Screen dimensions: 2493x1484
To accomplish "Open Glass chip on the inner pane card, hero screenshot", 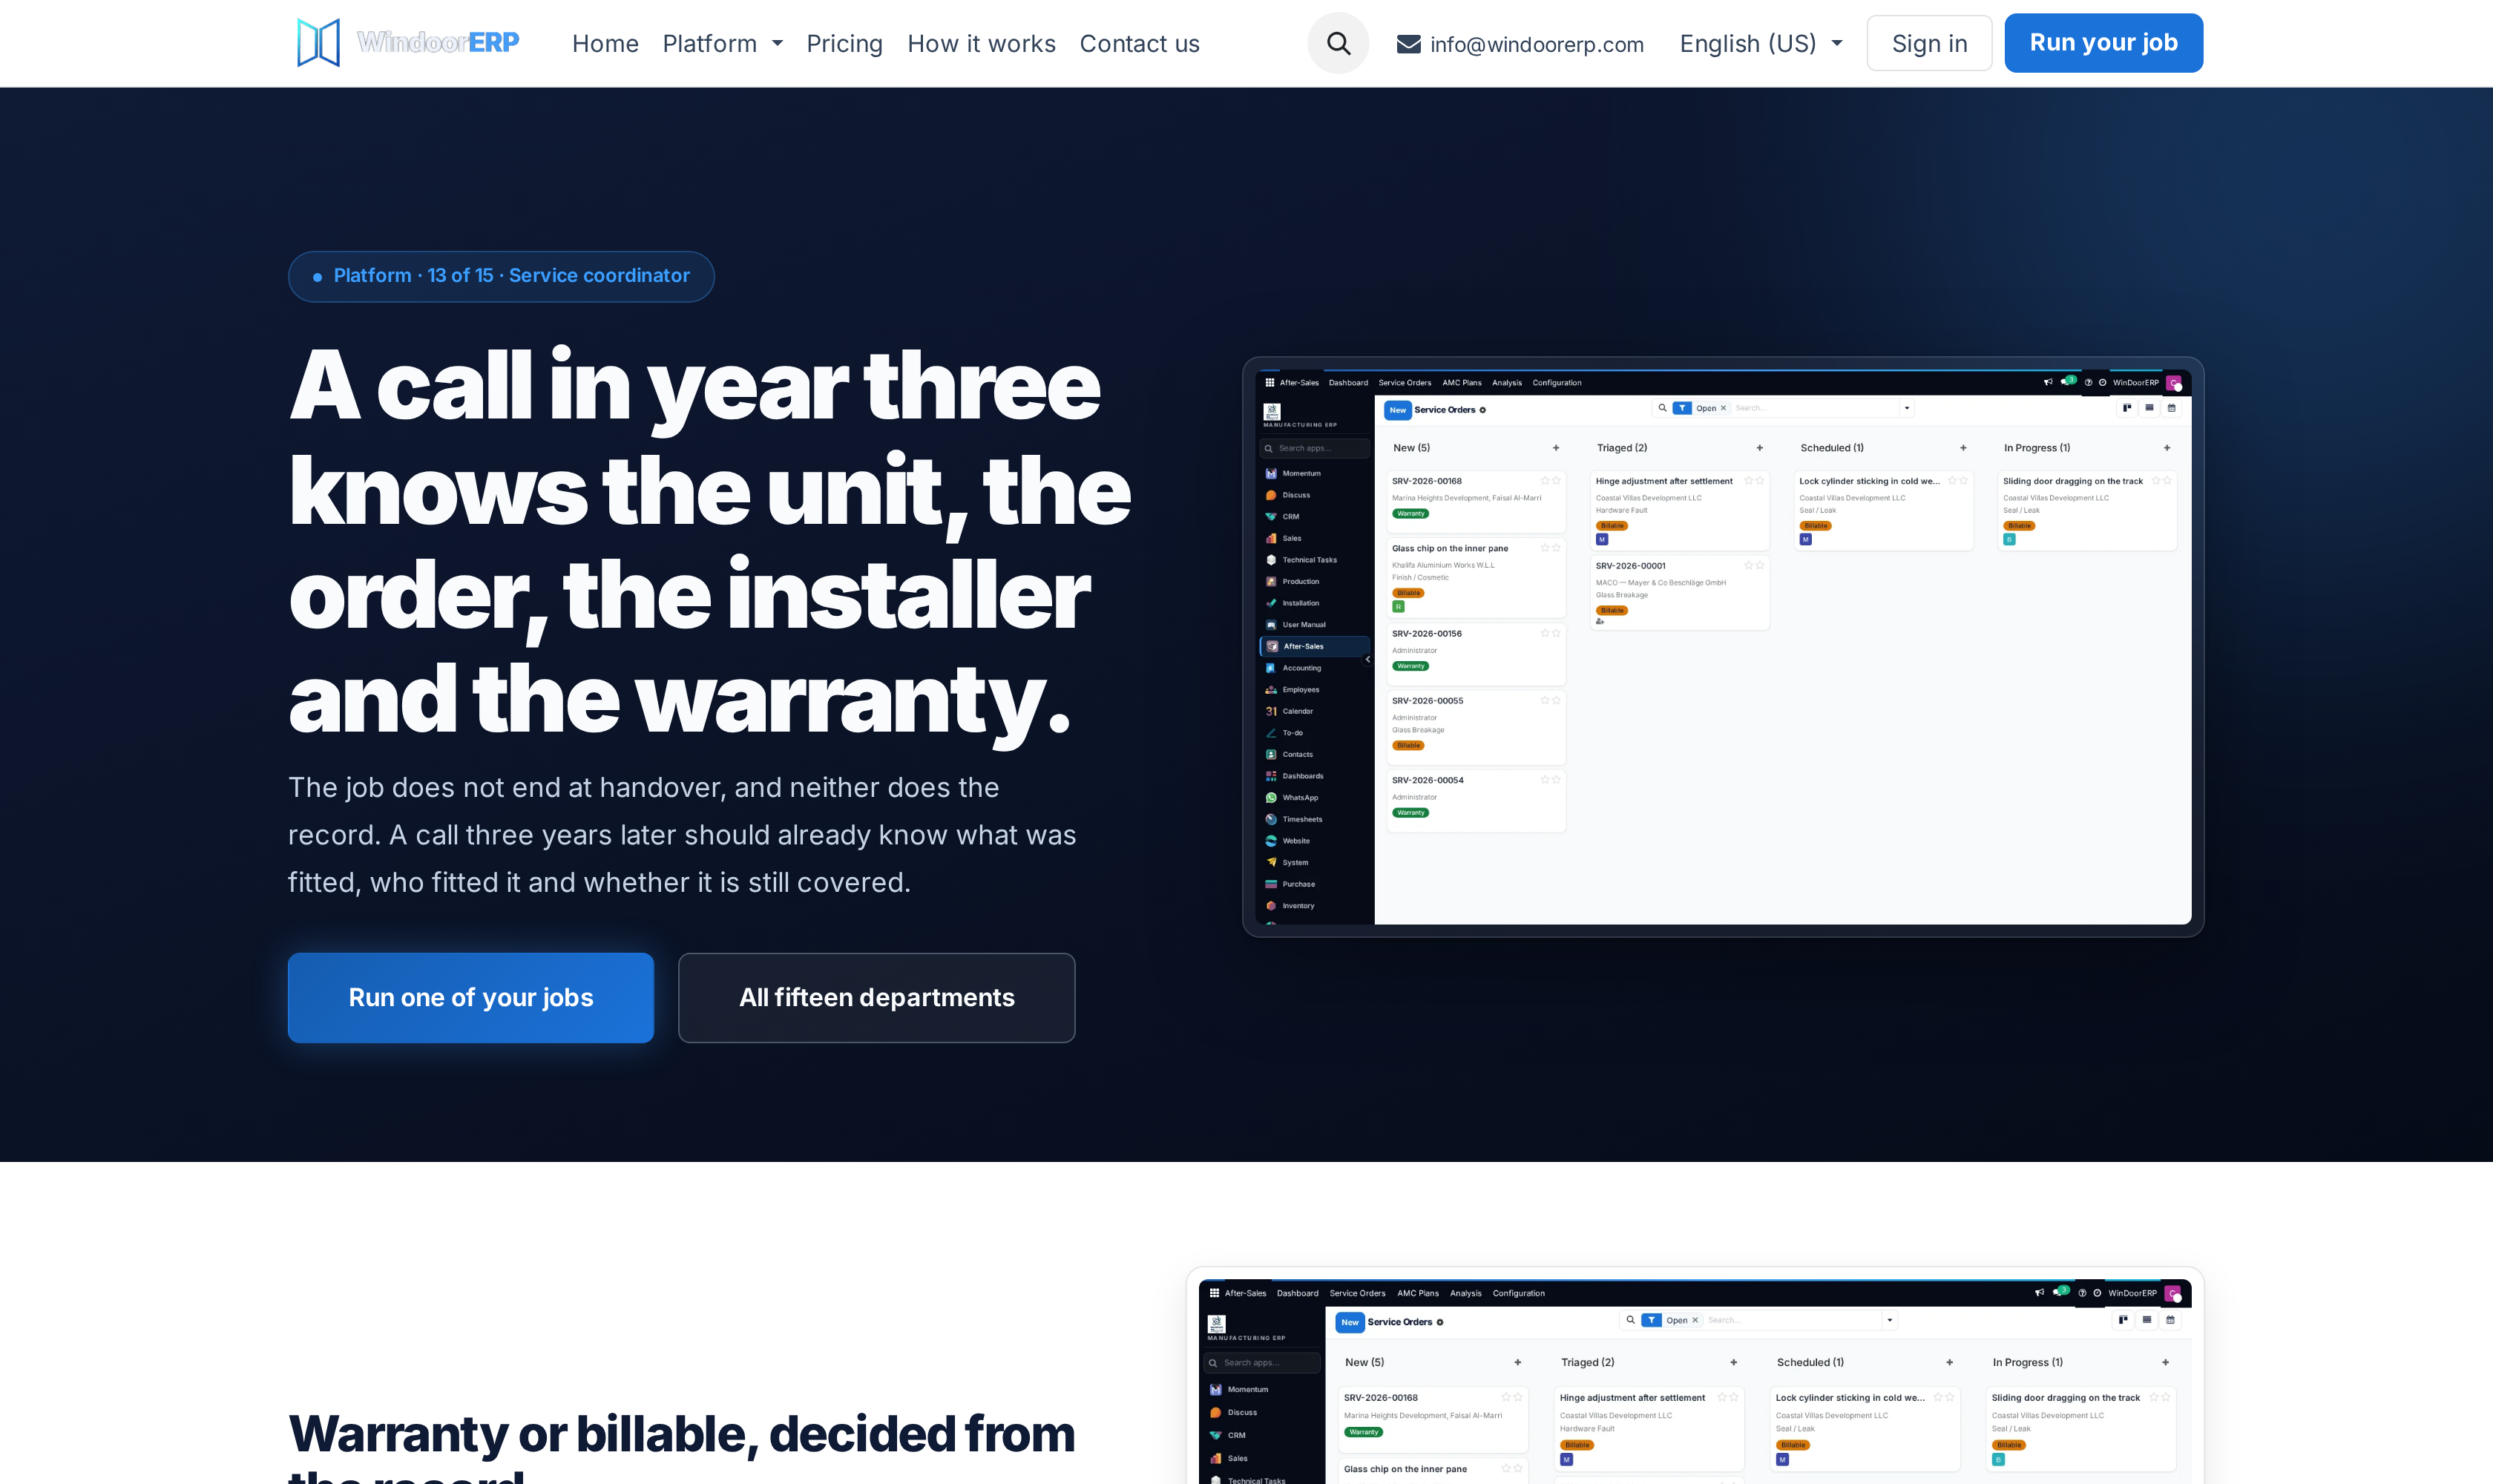I will [x=1476, y=578].
